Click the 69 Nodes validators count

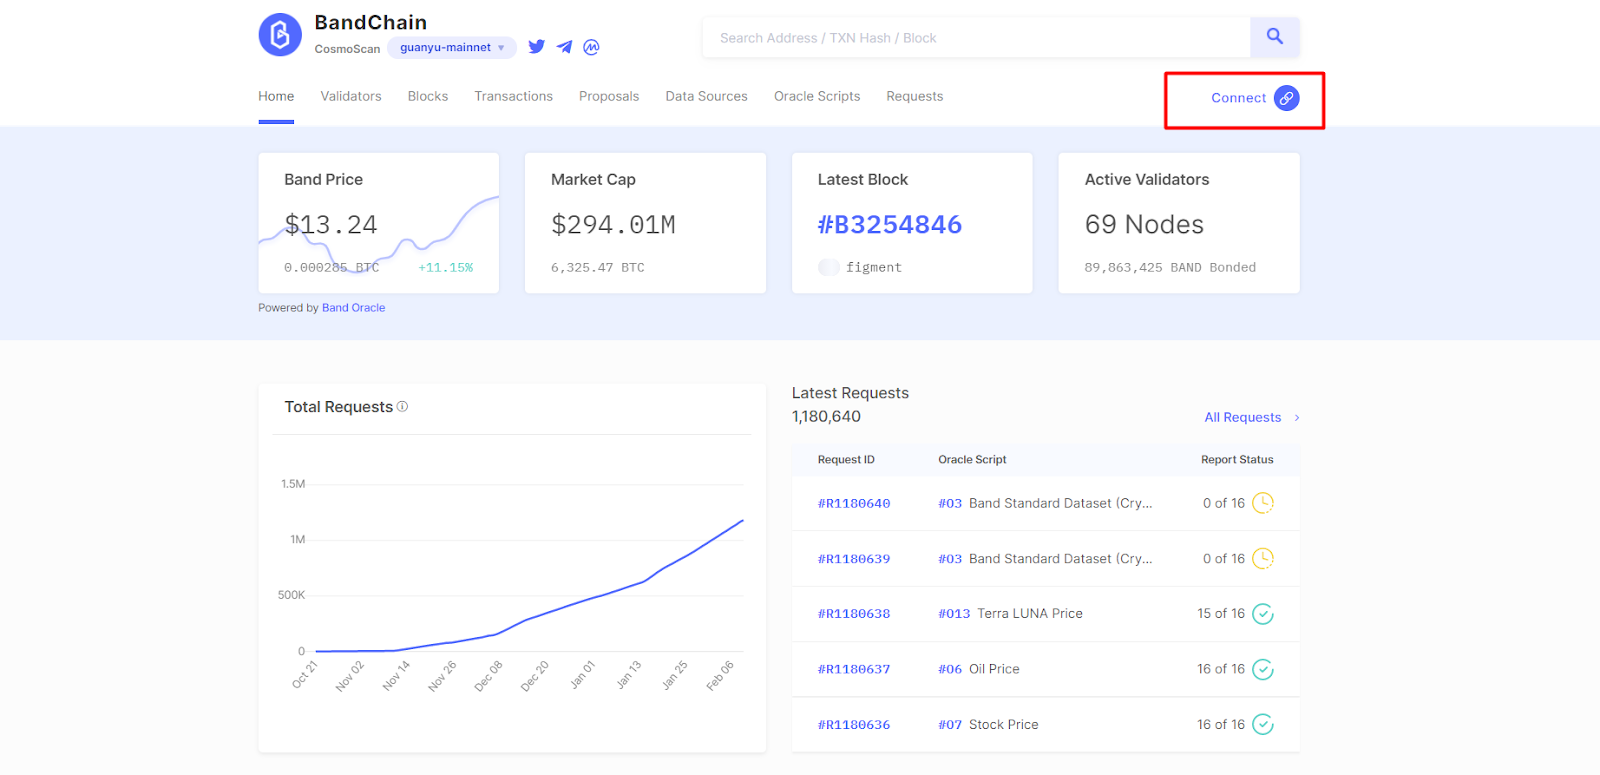(x=1144, y=225)
